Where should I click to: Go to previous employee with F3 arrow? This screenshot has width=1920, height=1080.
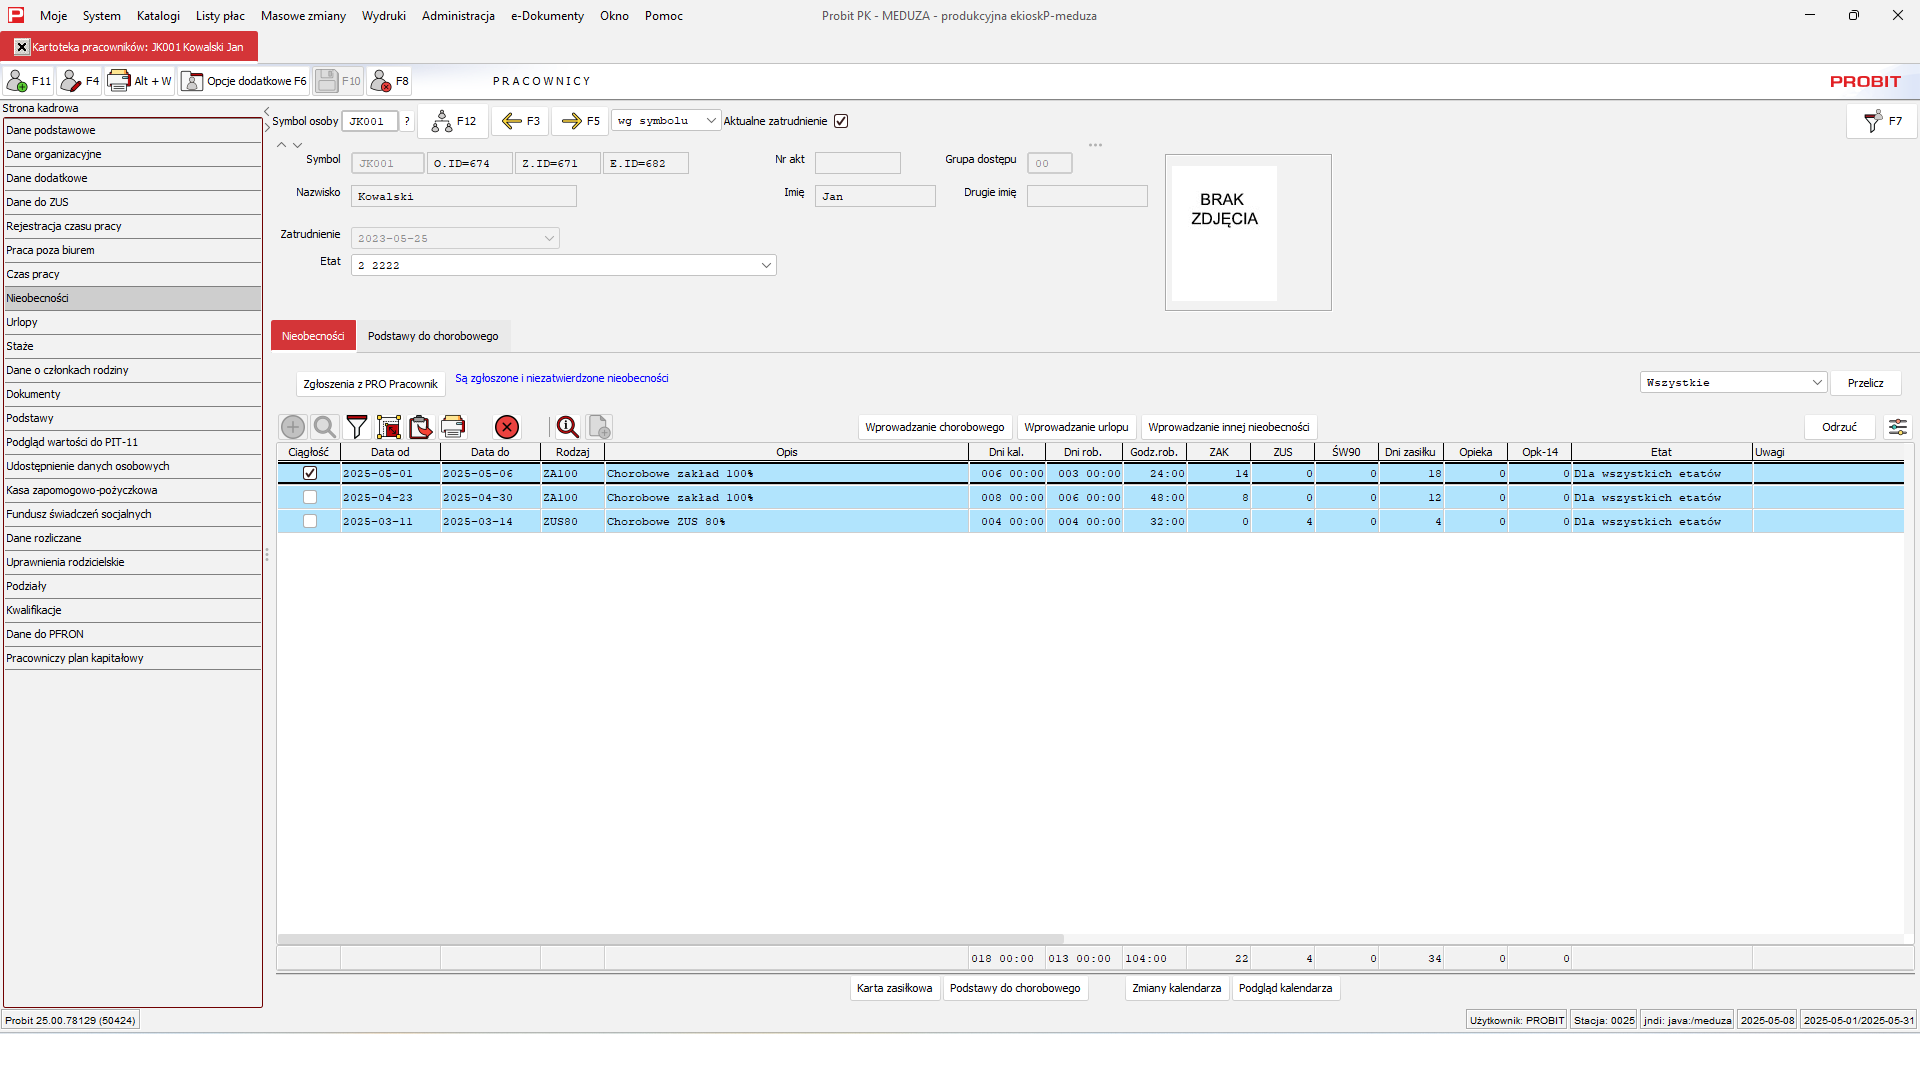tap(520, 121)
